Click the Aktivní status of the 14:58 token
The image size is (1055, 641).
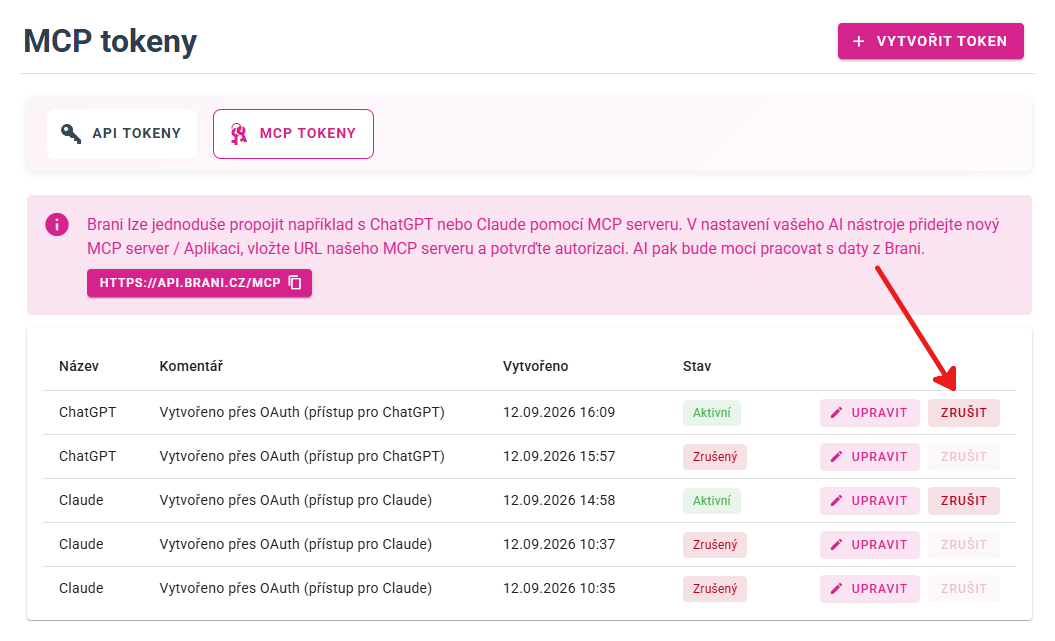(712, 500)
